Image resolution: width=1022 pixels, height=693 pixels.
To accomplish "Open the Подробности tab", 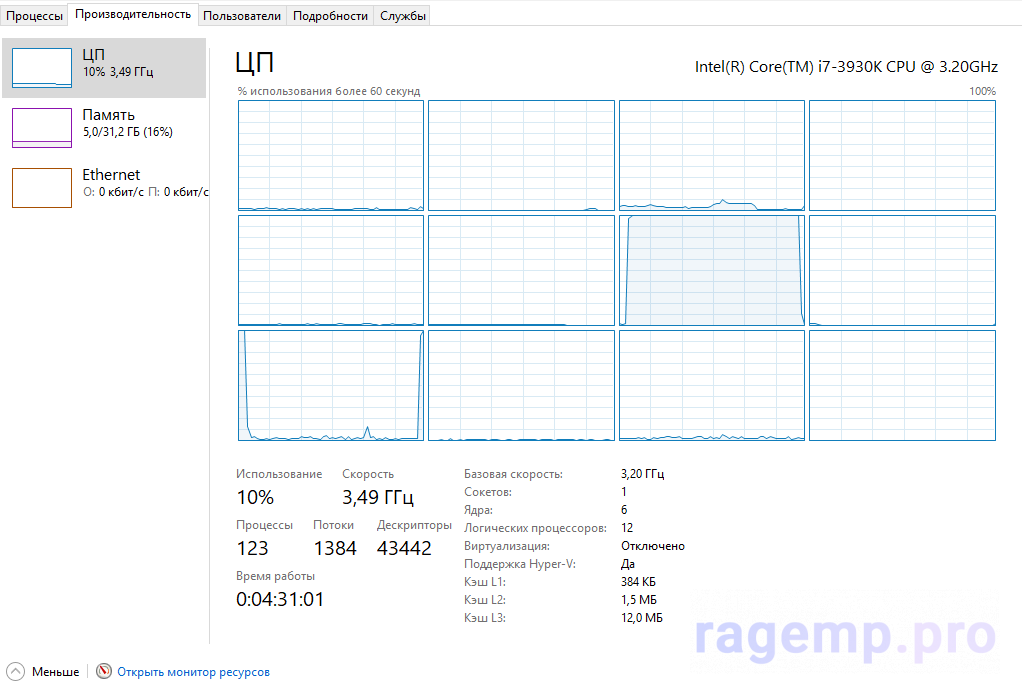I will pyautogui.click(x=330, y=16).
